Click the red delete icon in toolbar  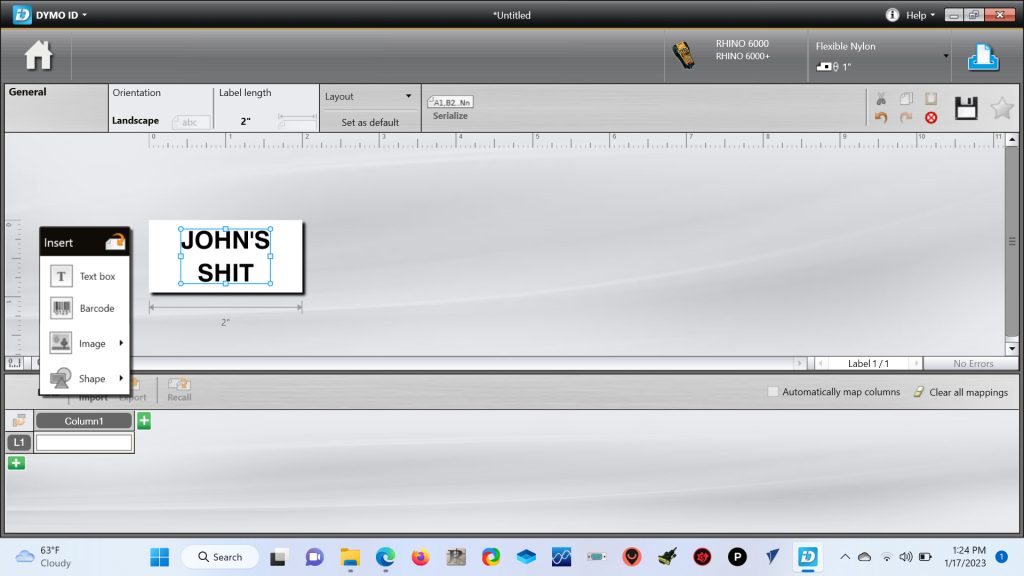pyautogui.click(x=931, y=118)
